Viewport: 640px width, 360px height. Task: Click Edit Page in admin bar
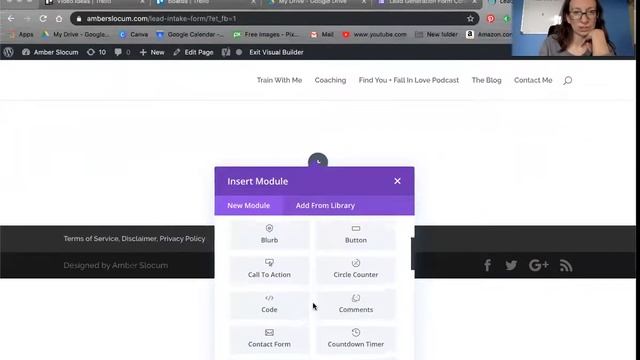pyautogui.click(x=193, y=52)
